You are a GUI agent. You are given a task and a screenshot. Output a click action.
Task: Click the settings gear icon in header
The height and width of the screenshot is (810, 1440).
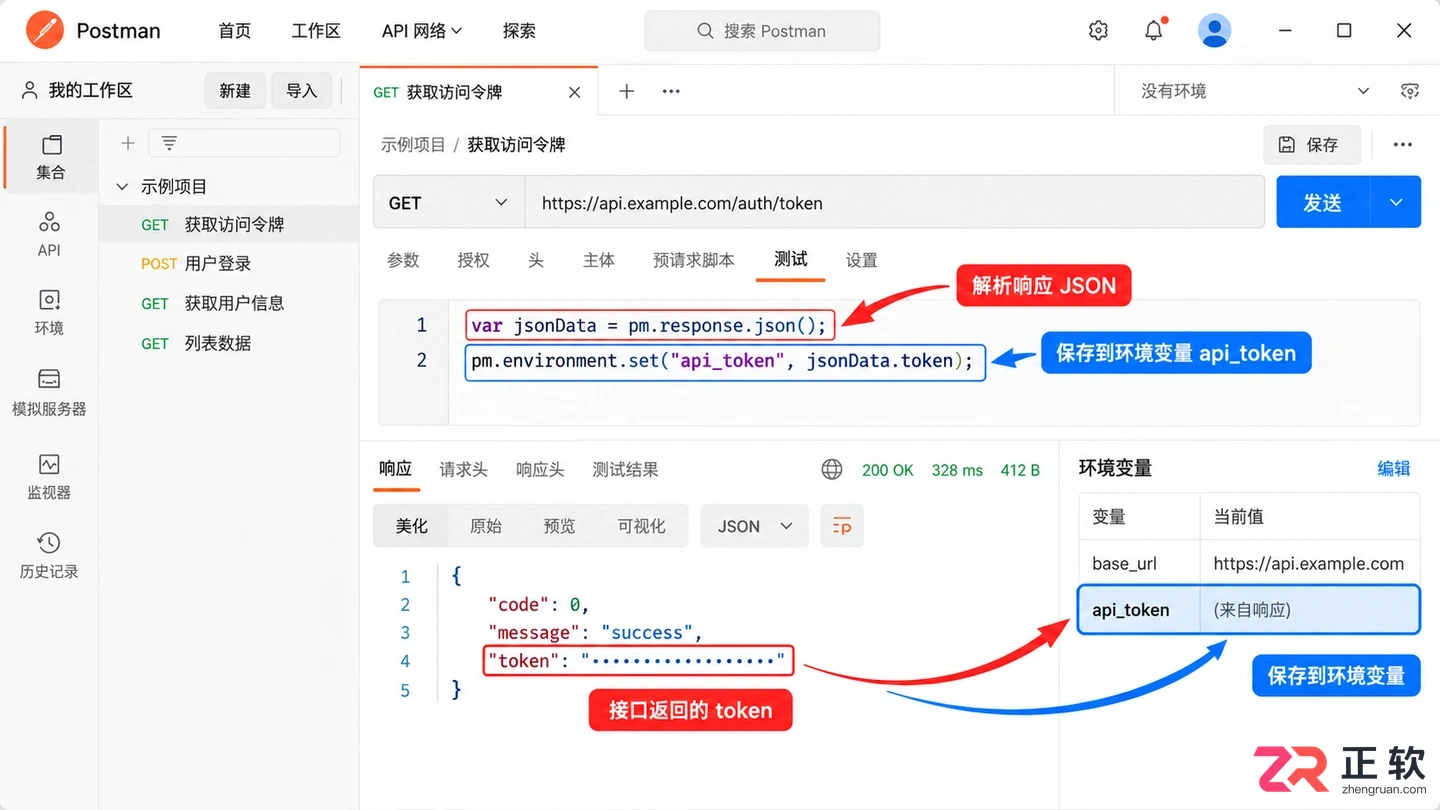(x=1098, y=31)
